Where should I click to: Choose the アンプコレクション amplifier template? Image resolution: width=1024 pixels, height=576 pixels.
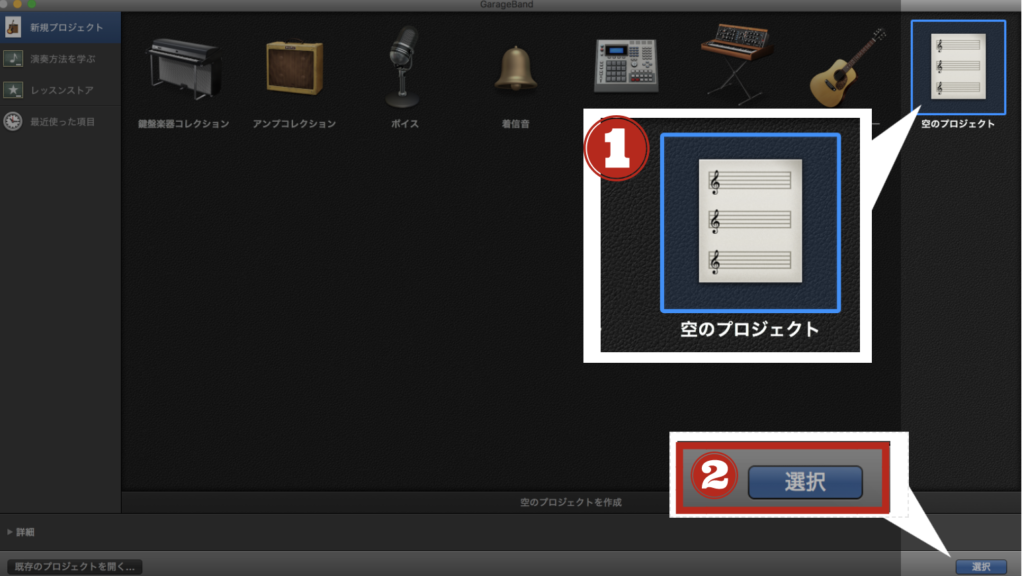(295, 68)
